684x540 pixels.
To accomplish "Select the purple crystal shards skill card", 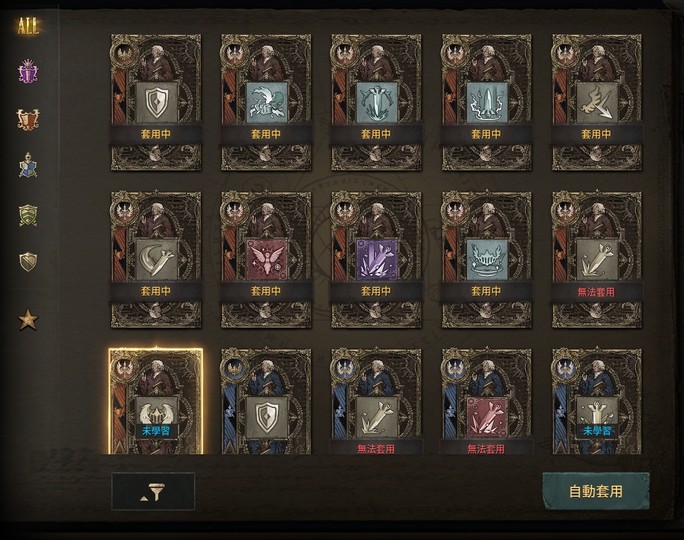I will (x=376, y=260).
